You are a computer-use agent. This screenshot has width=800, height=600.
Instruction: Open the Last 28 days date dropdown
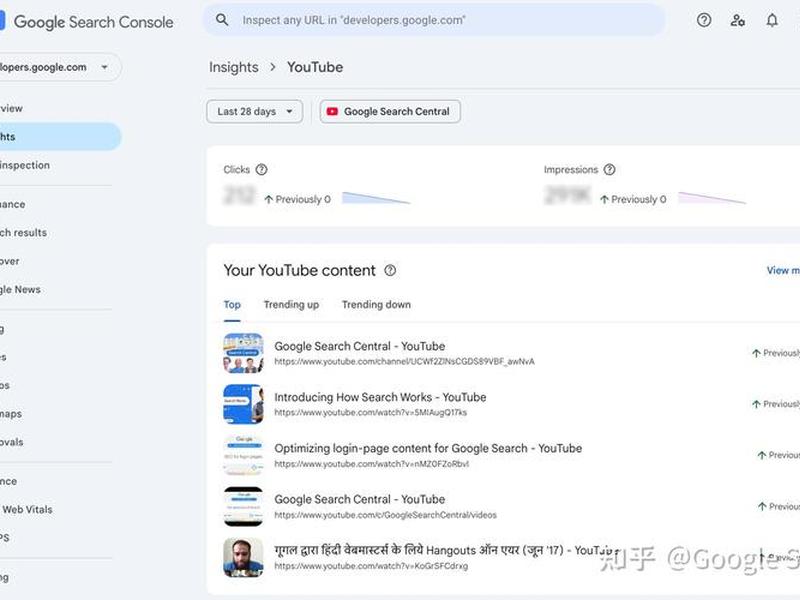pyautogui.click(x=255, y=111)
